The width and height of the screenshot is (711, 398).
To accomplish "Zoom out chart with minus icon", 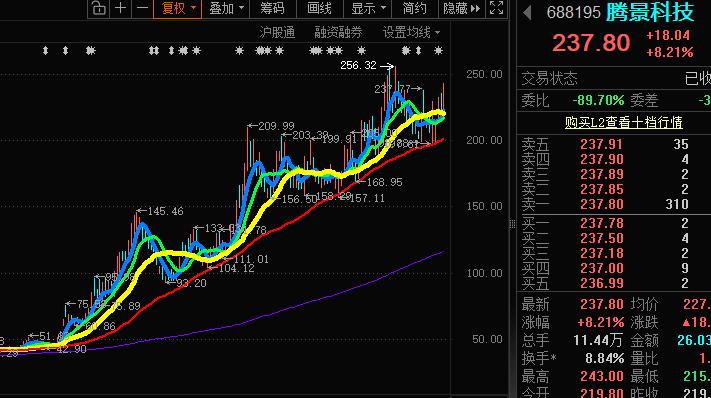I will [x=142, y=8].
